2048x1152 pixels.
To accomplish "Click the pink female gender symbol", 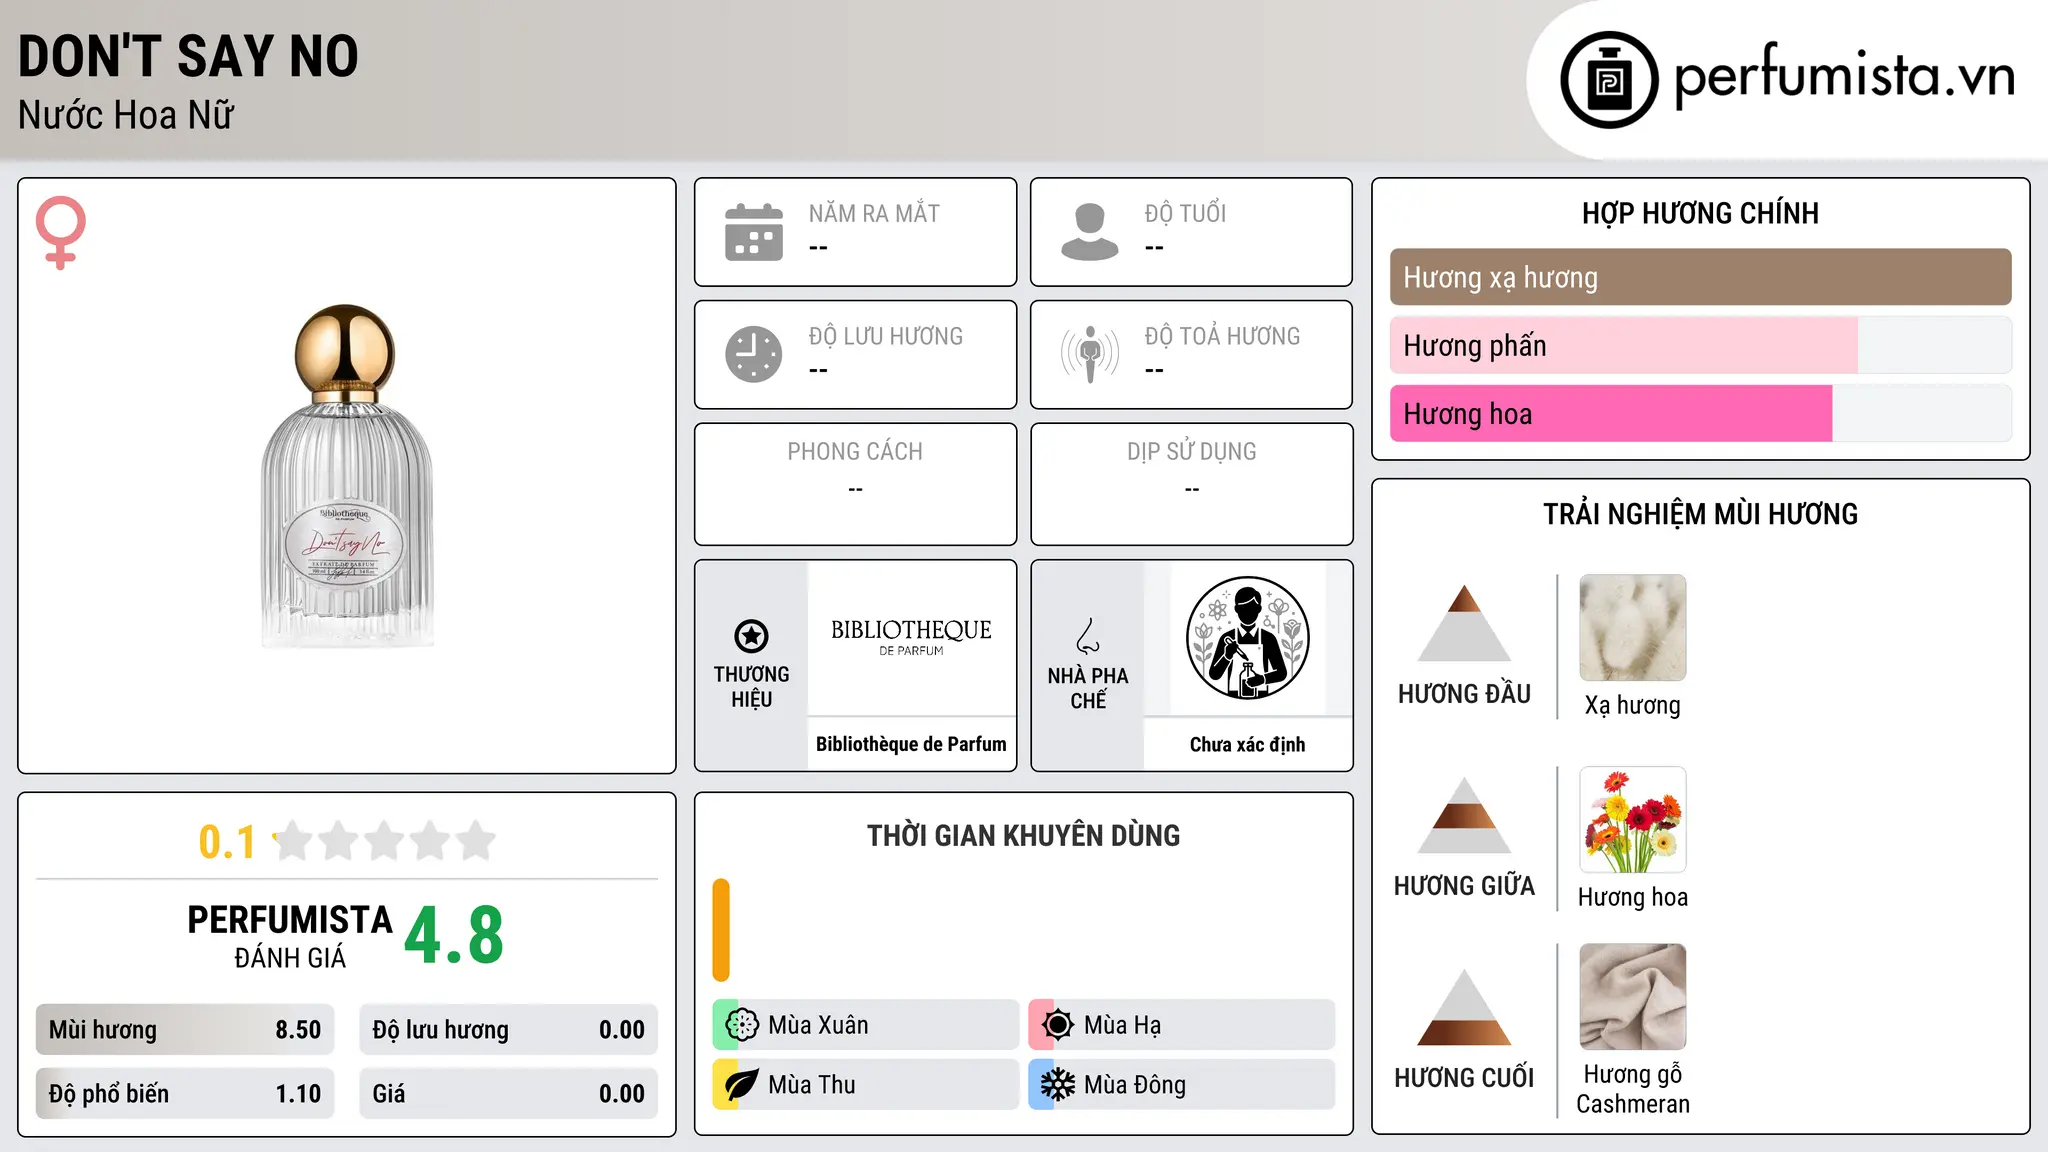I will (61, 232).
